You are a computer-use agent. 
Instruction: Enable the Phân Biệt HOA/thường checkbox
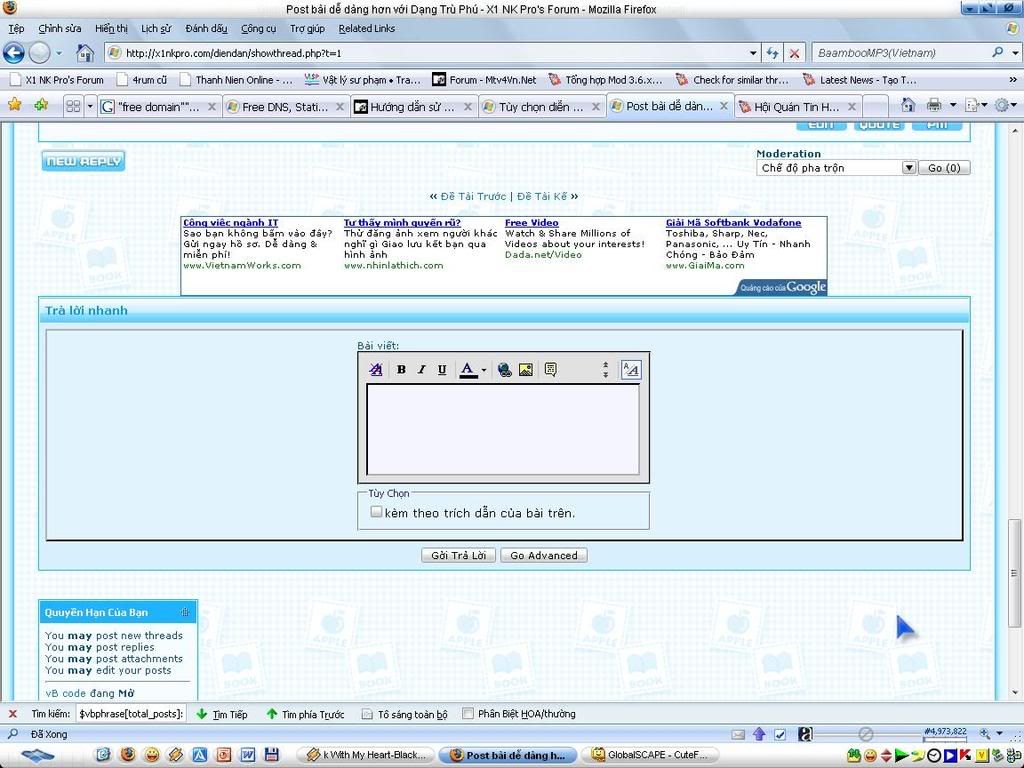click(x=468, y=714)
